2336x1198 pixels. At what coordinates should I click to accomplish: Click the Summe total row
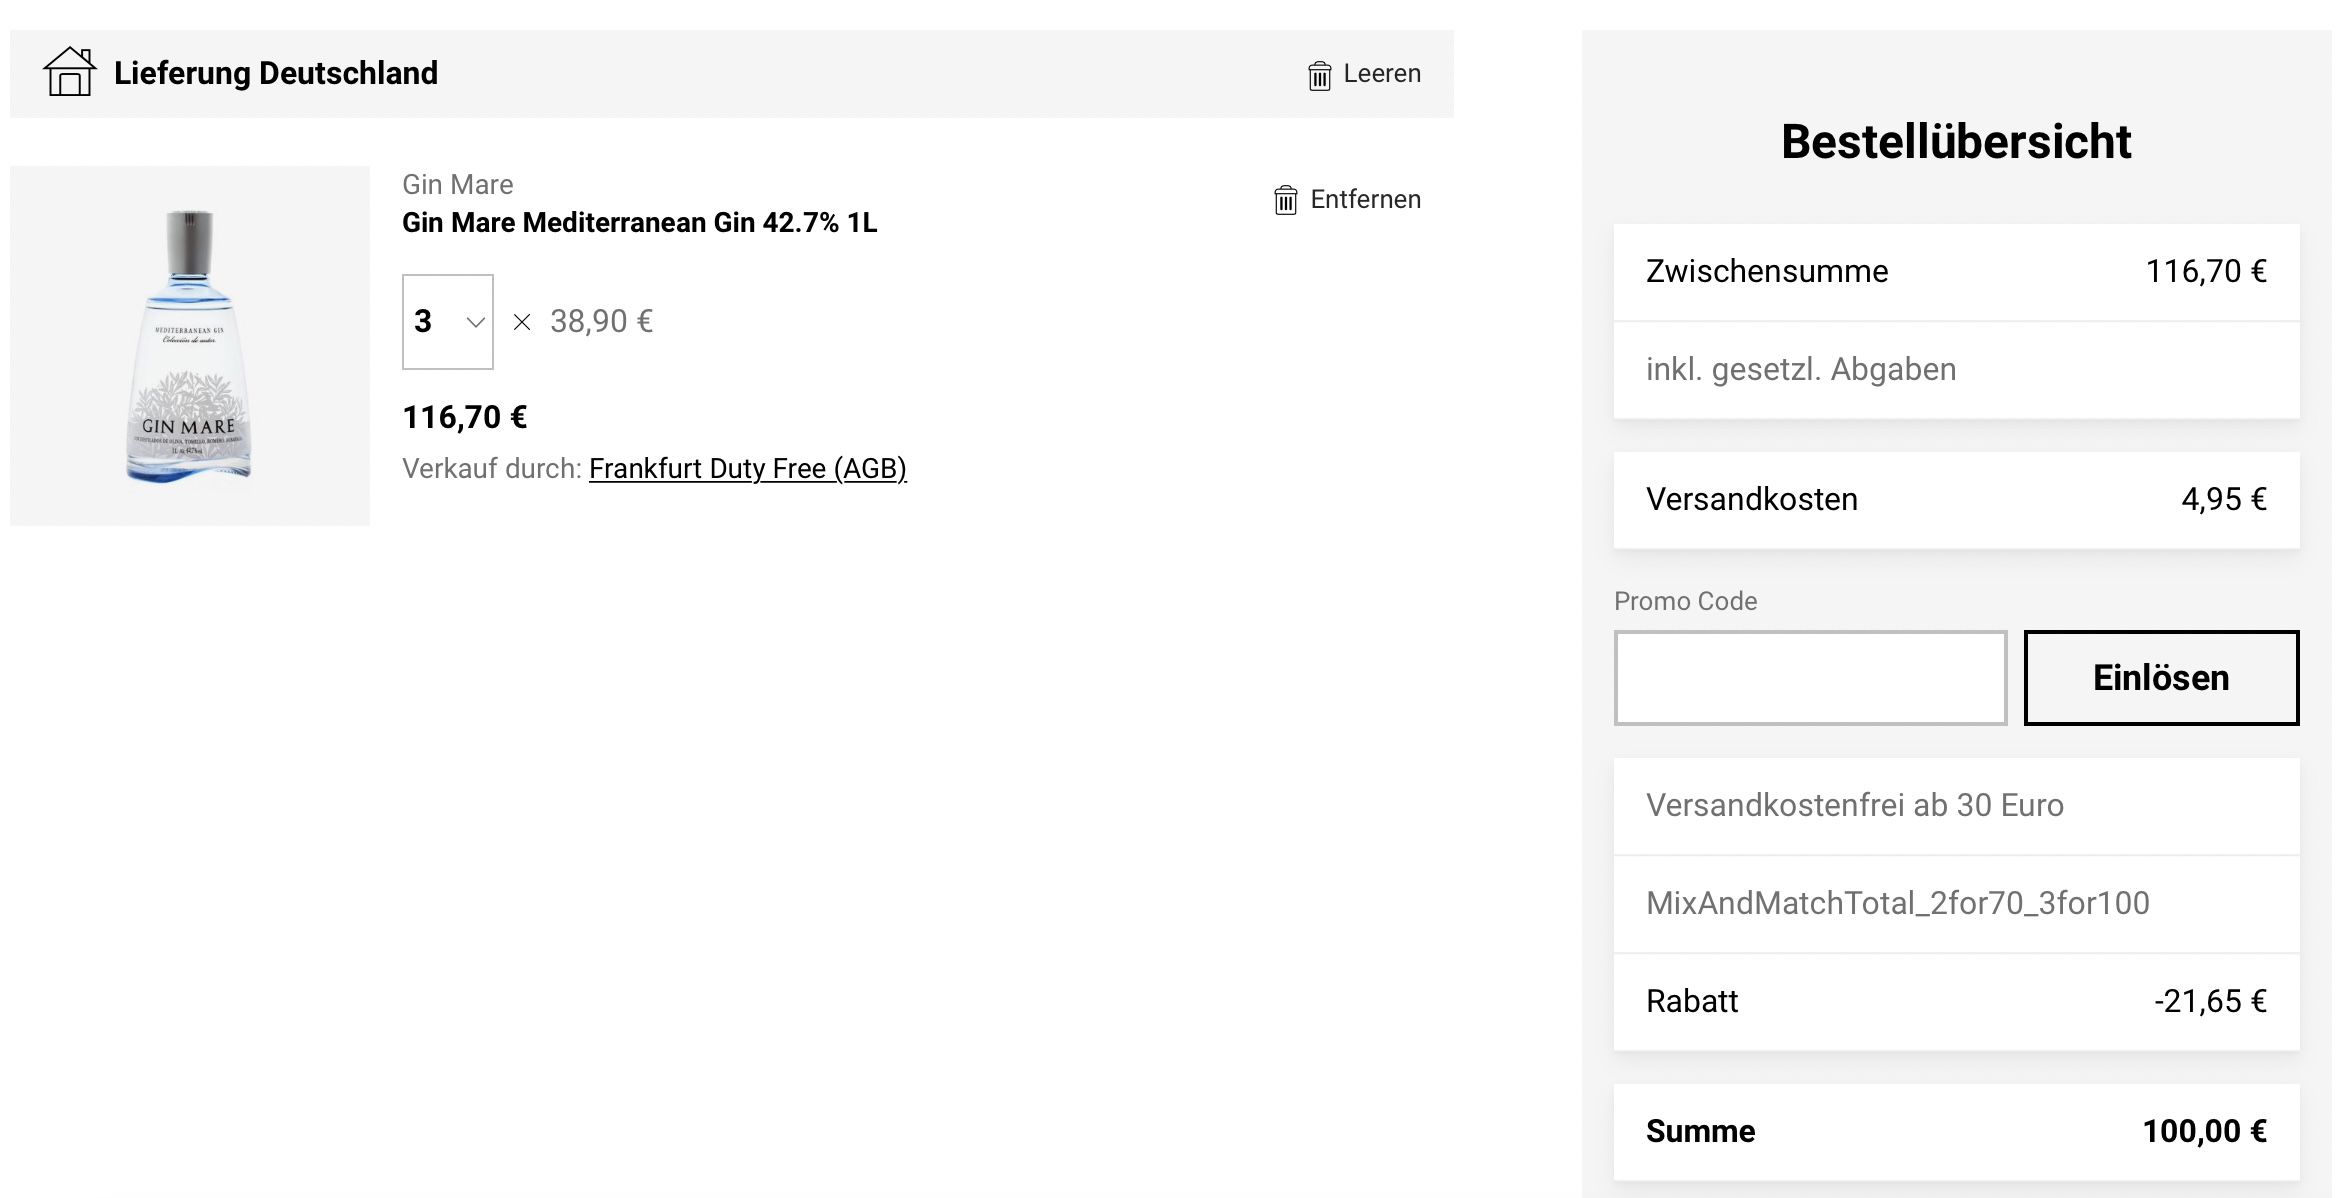(1956, 1132)
